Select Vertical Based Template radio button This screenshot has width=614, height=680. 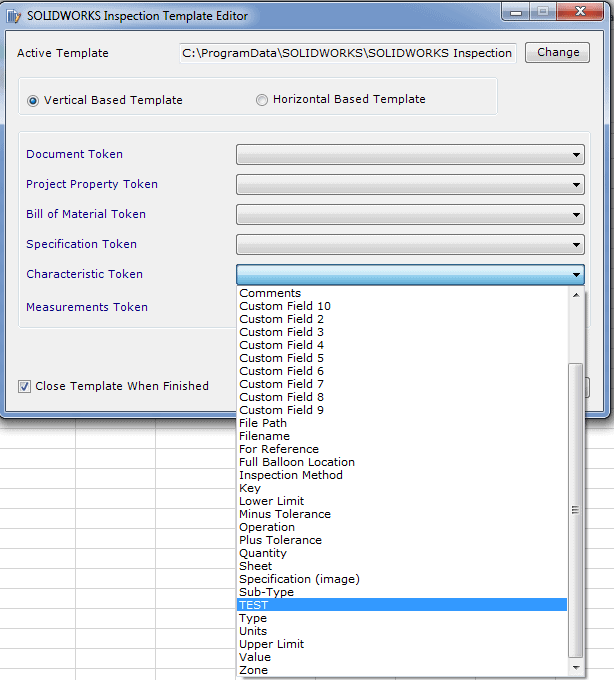pyautogui.click(x=33, y=100)
